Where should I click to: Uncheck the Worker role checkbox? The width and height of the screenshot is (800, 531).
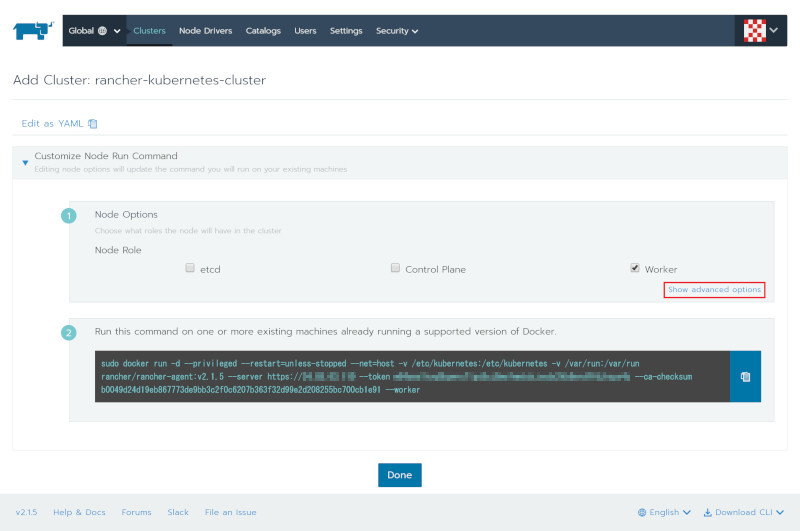(635, 268)
